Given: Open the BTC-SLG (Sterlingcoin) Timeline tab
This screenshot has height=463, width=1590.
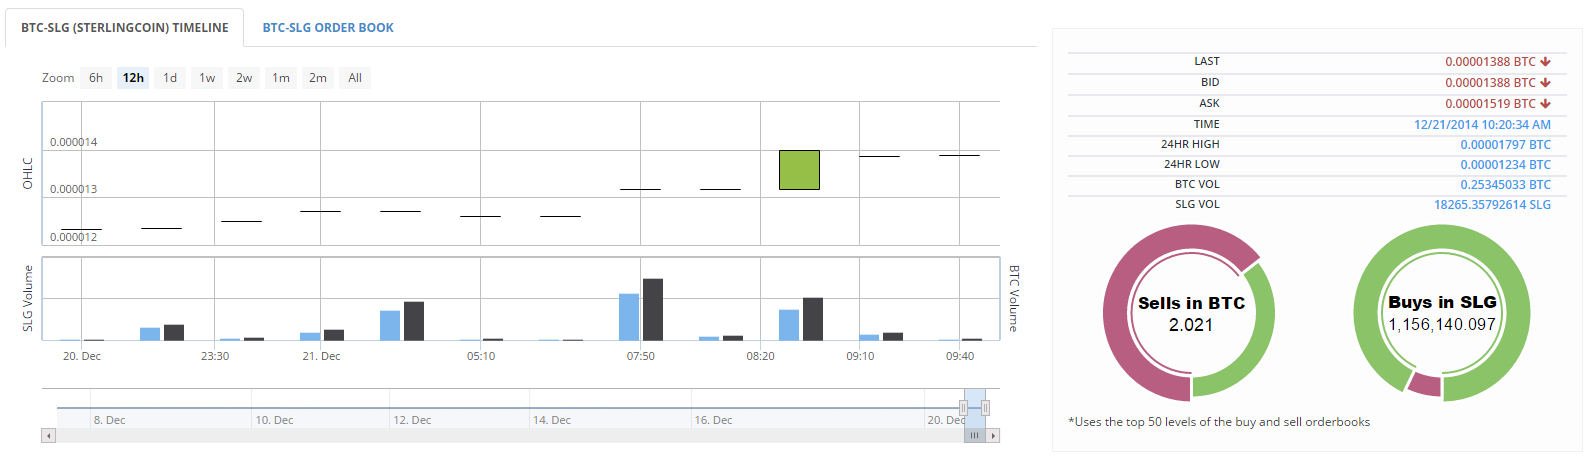Looking at the screenshot, I should pos(125,28).
